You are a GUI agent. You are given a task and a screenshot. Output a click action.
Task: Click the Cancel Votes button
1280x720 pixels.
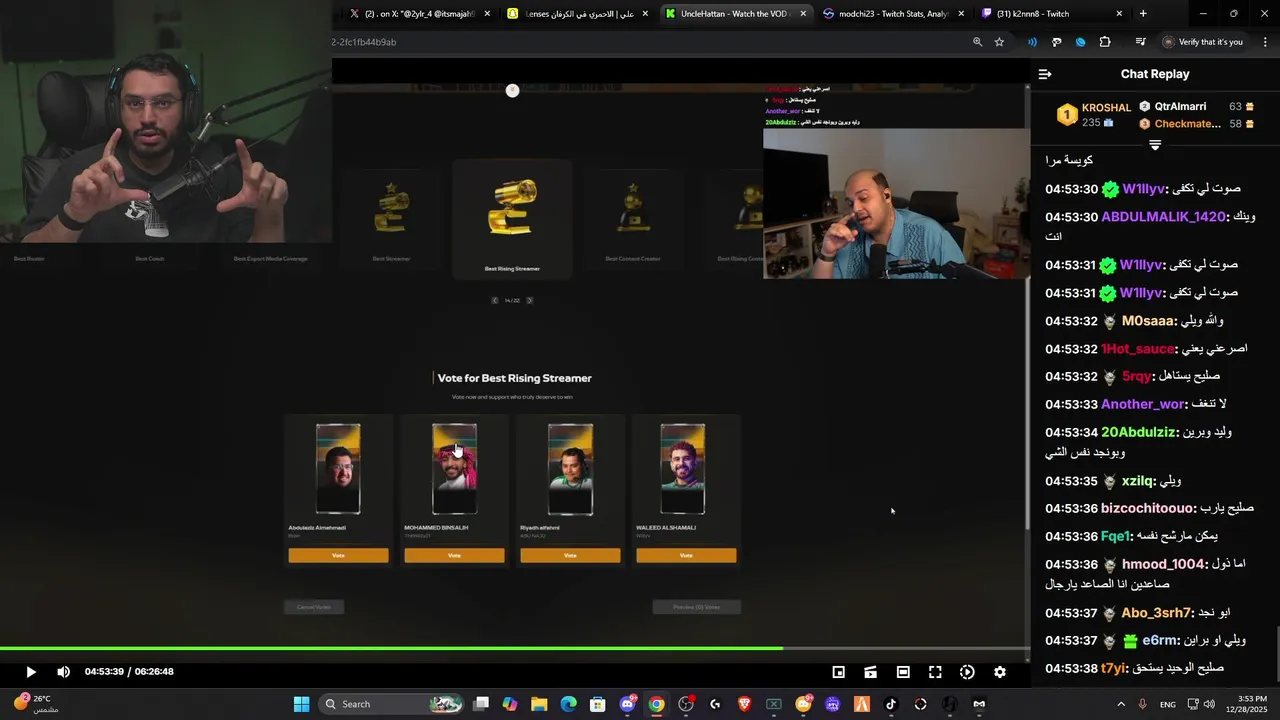[314, 607]
